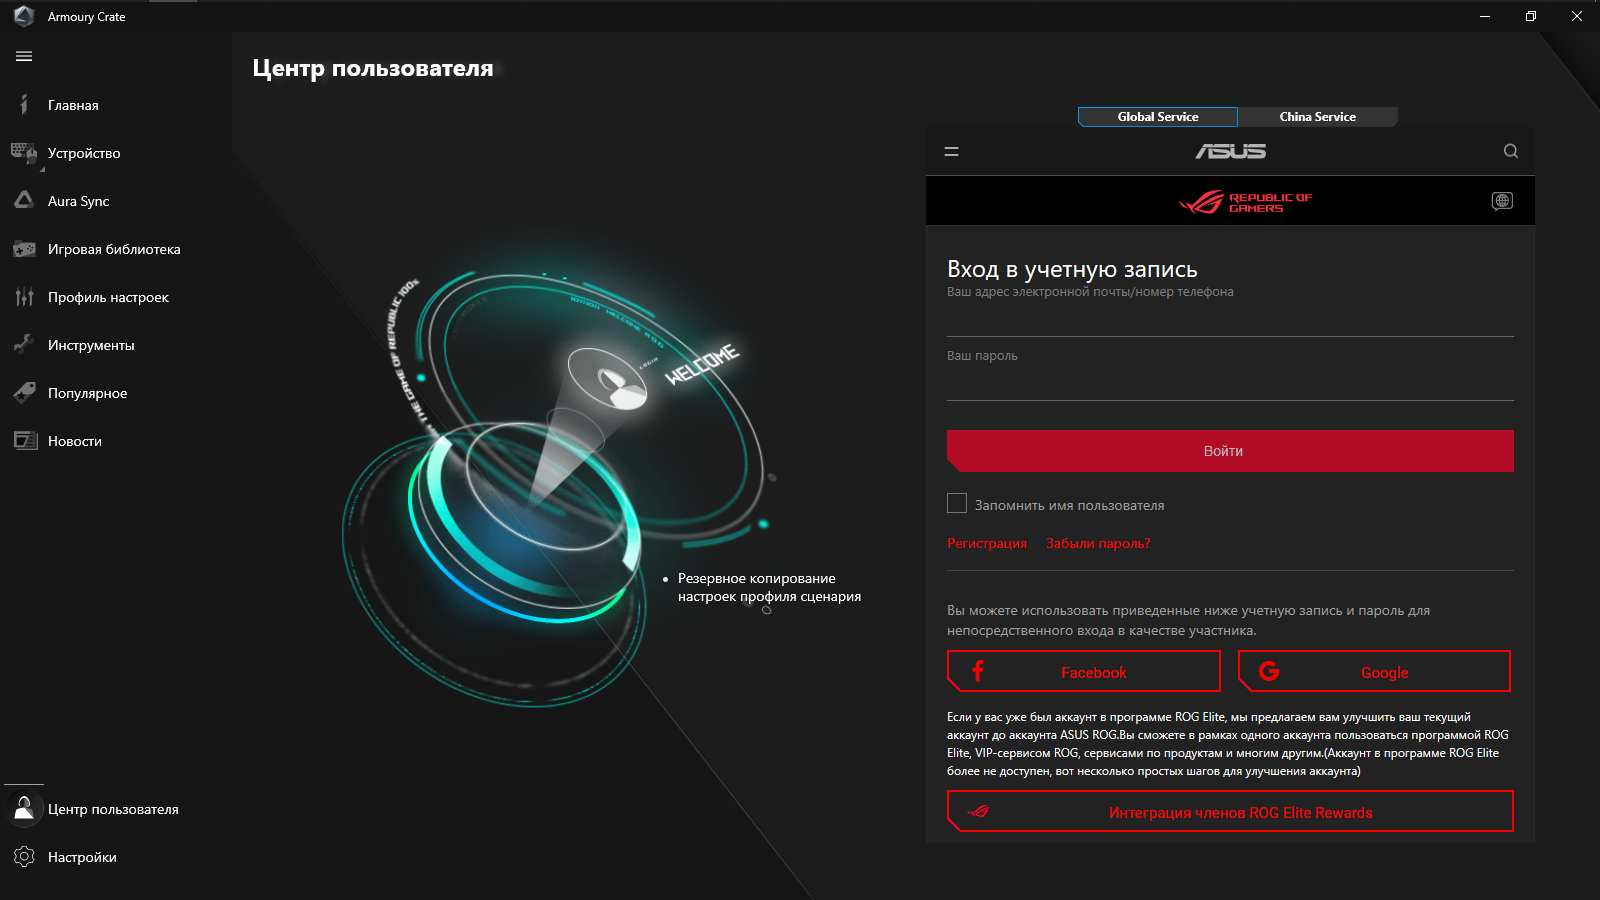Screen dimensions: 1600x900
Task: Click the Republic of Gamers logo
Action: point(1245,202)
